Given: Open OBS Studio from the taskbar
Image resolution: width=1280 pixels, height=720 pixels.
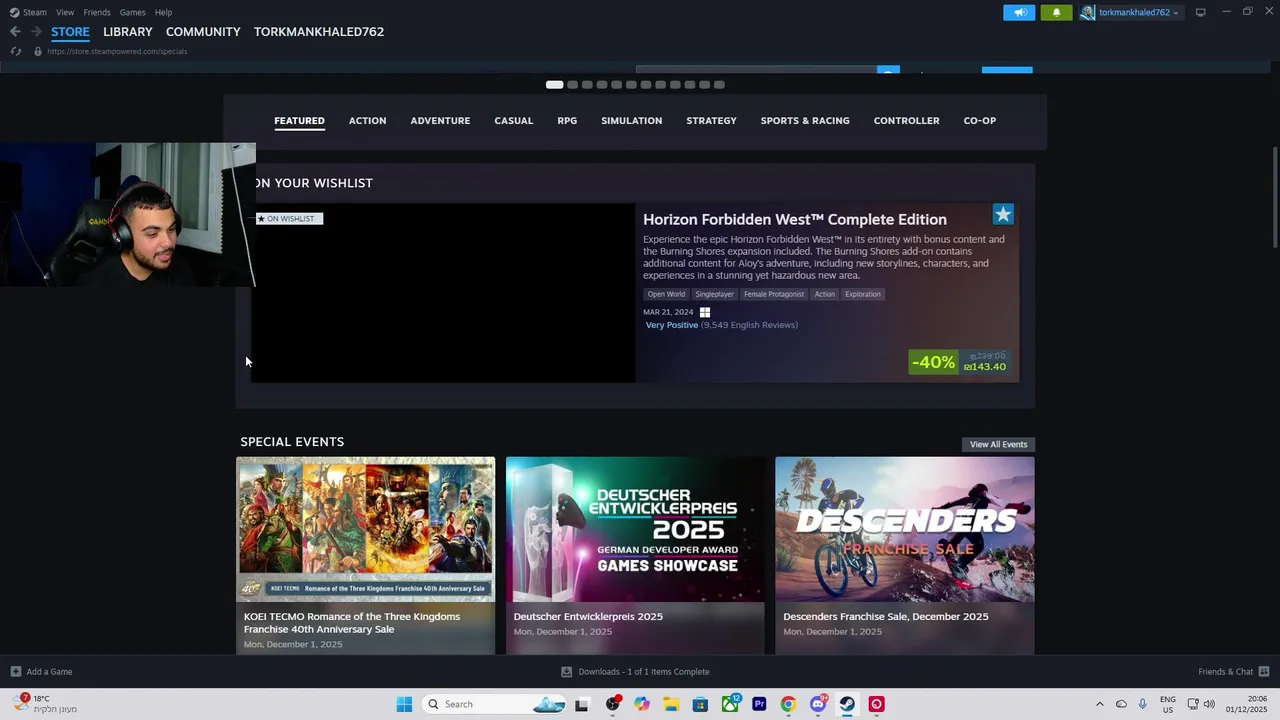Looking at the screenshot, I should [x=612, y=704].
